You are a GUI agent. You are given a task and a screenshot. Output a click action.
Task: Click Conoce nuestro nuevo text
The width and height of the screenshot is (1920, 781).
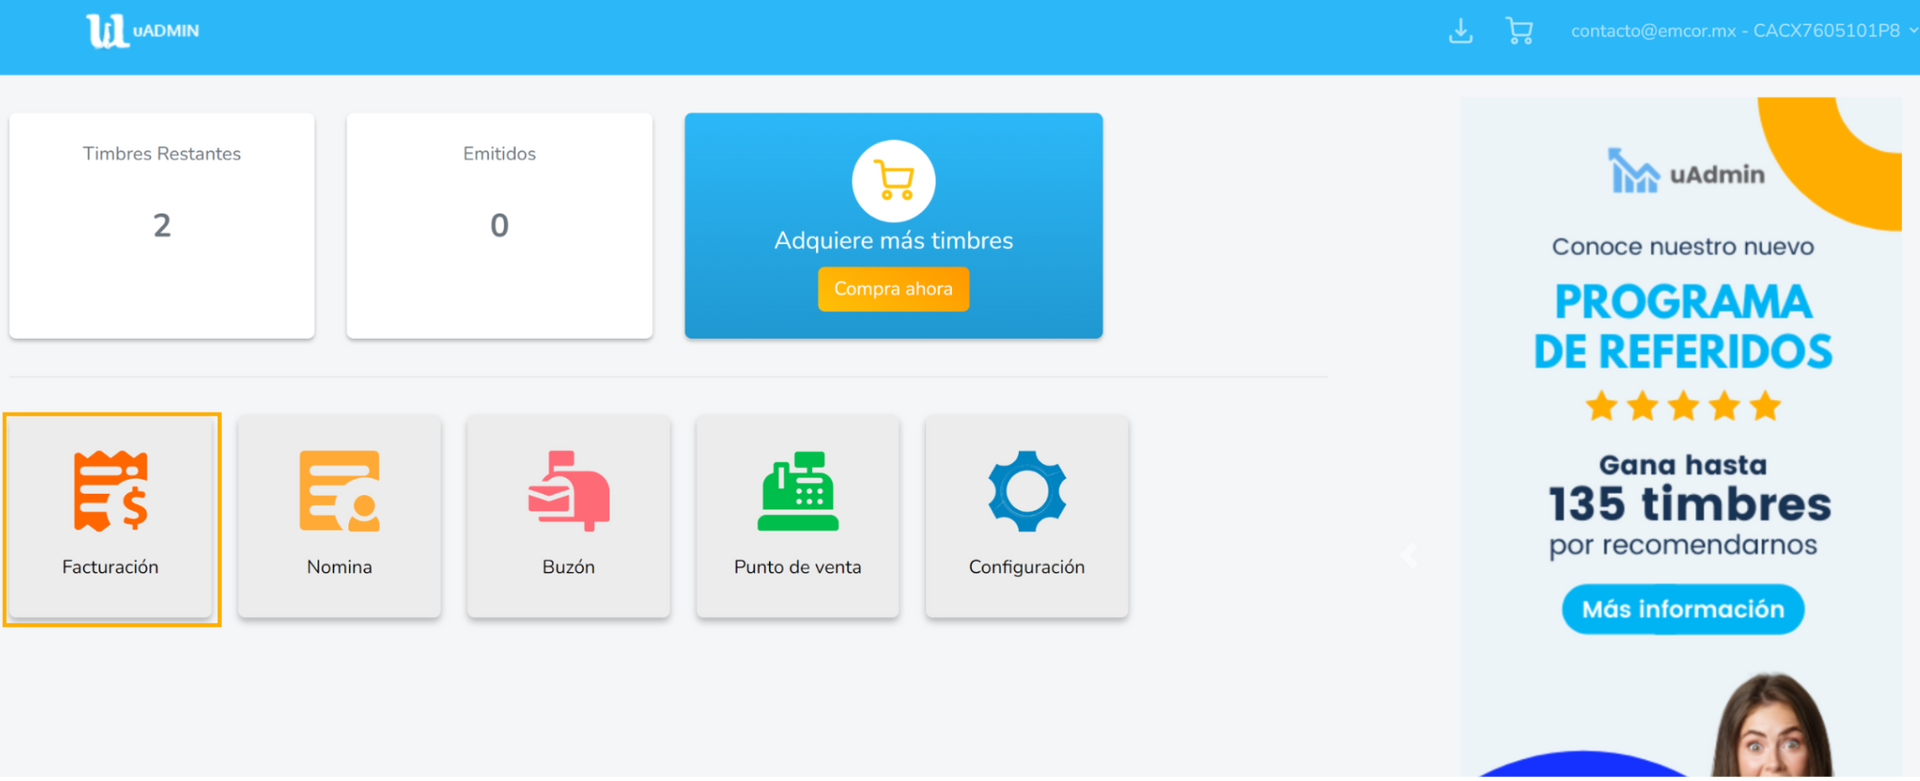pyautogui.click(x=1683, y=247)
